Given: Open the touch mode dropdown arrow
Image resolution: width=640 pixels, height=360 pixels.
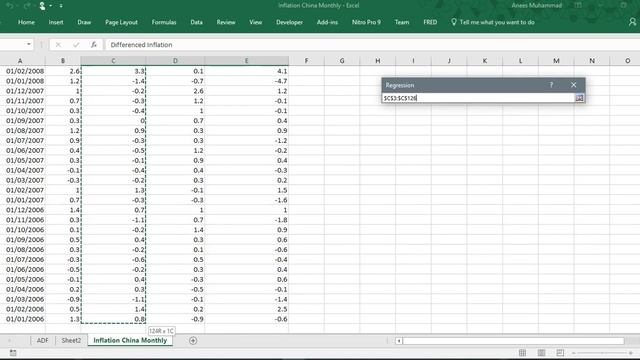Looking at the screenshot, I should point(50,6).
